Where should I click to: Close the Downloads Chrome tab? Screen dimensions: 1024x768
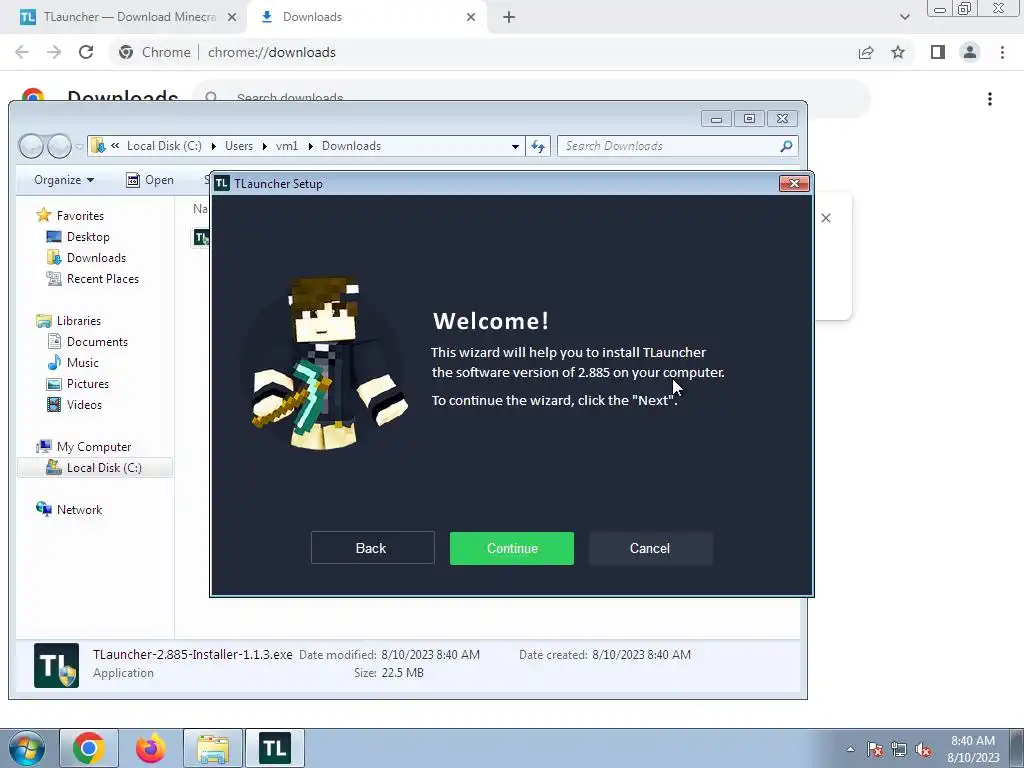[471, 17]
